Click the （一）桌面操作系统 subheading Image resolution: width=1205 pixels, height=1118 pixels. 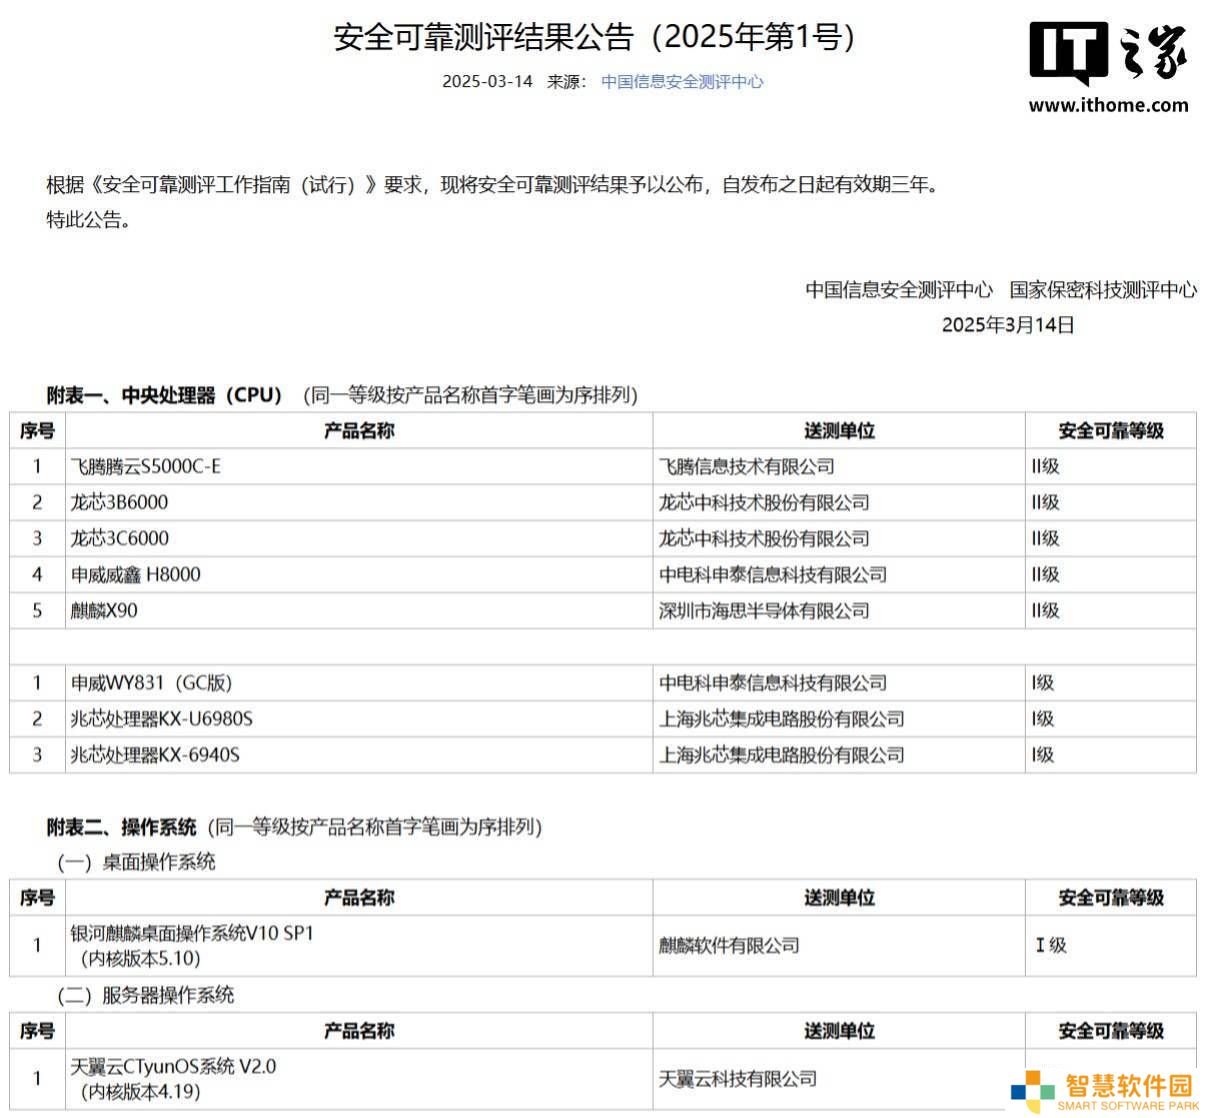pos(136,862)
